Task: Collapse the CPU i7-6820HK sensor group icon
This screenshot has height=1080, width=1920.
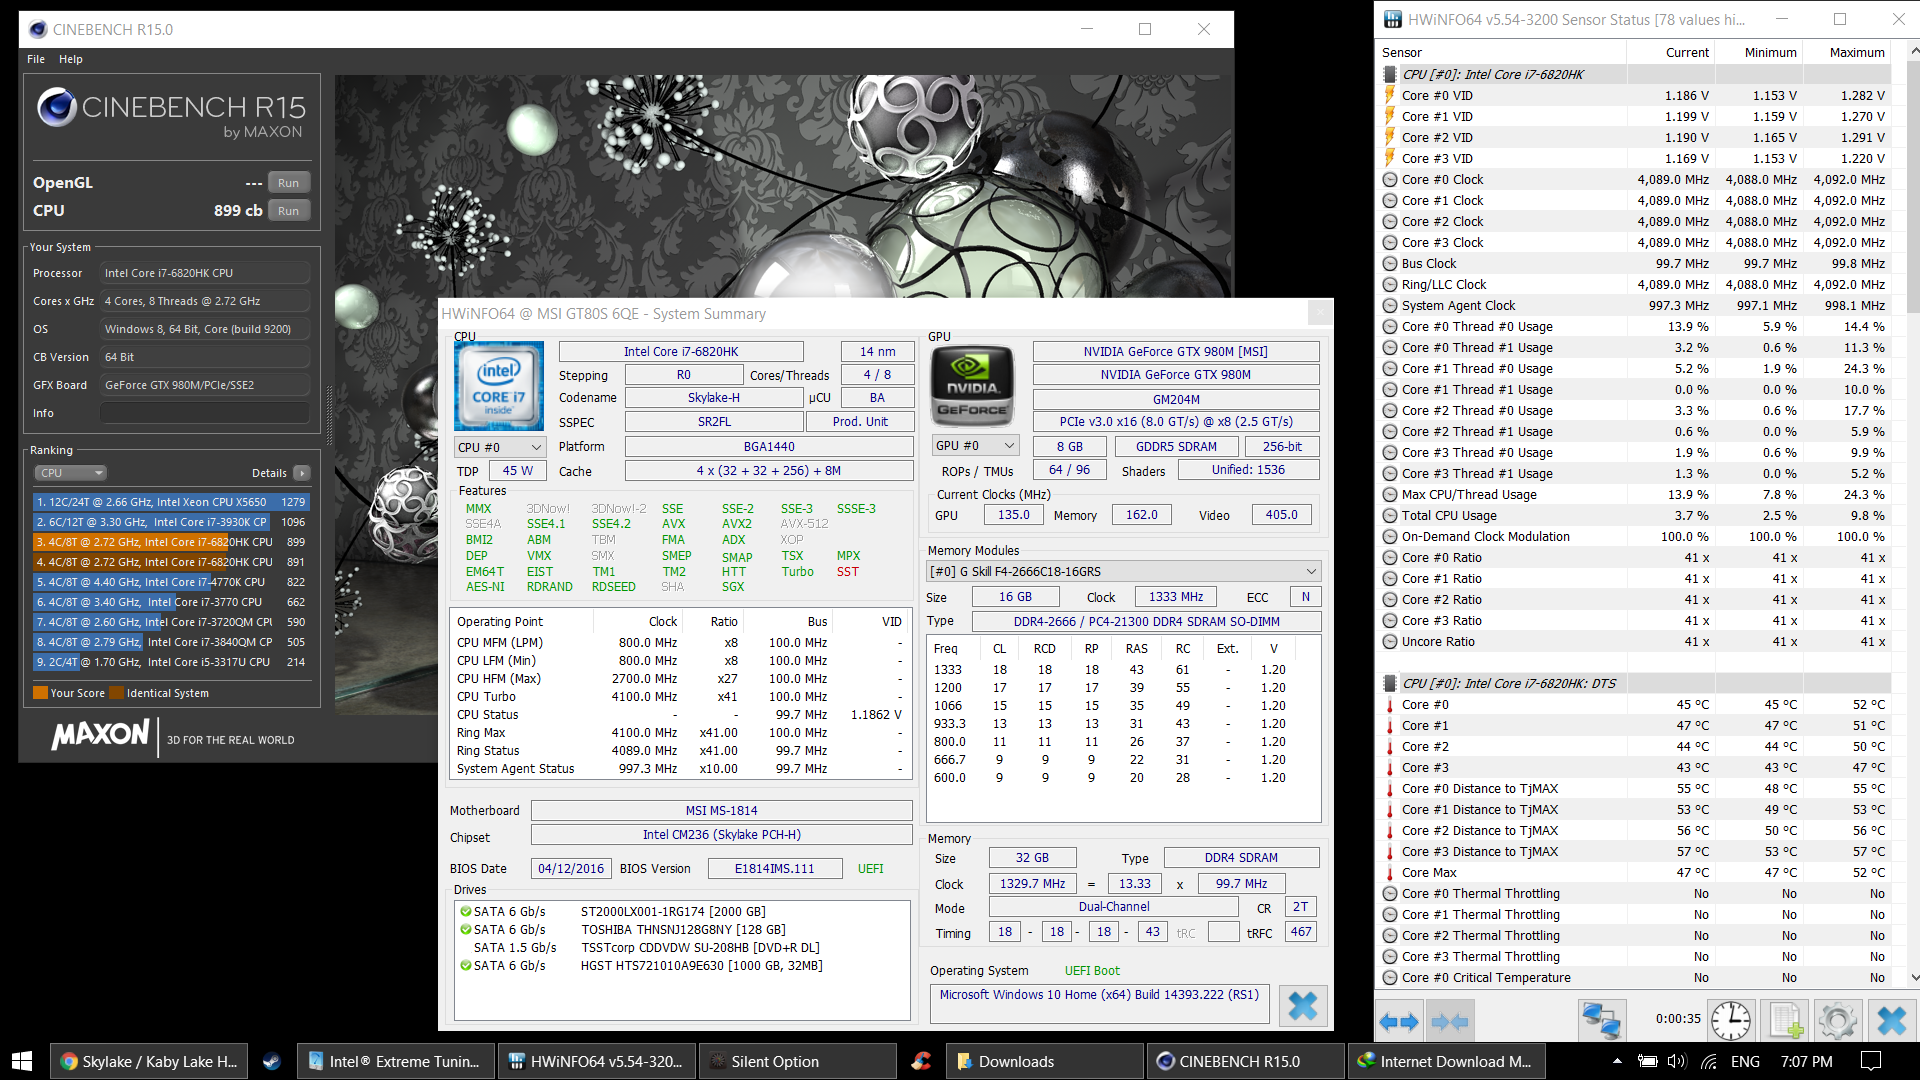Action: pyautogui.click(x=1389, y=74)
